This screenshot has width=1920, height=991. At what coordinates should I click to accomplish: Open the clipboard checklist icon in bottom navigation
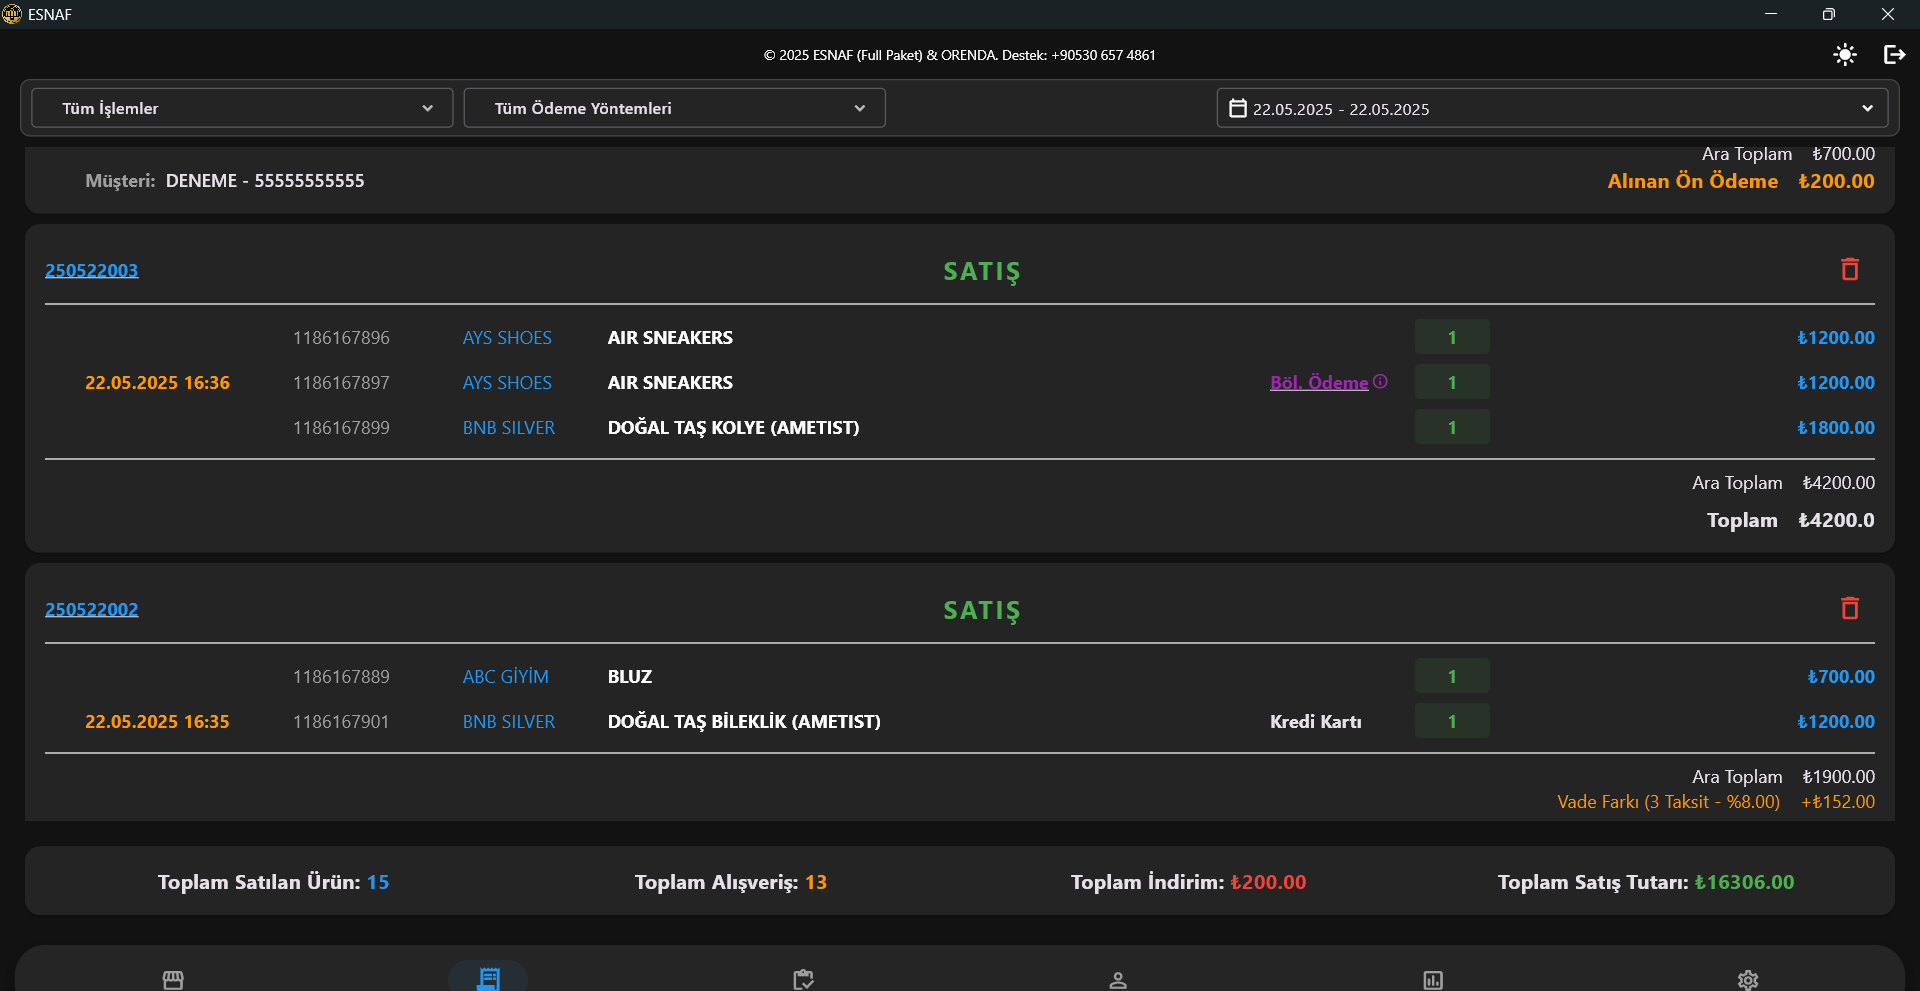pos(803,979)
